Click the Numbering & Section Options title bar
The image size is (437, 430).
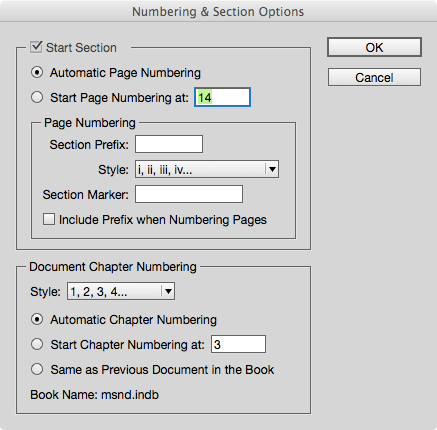218,11
